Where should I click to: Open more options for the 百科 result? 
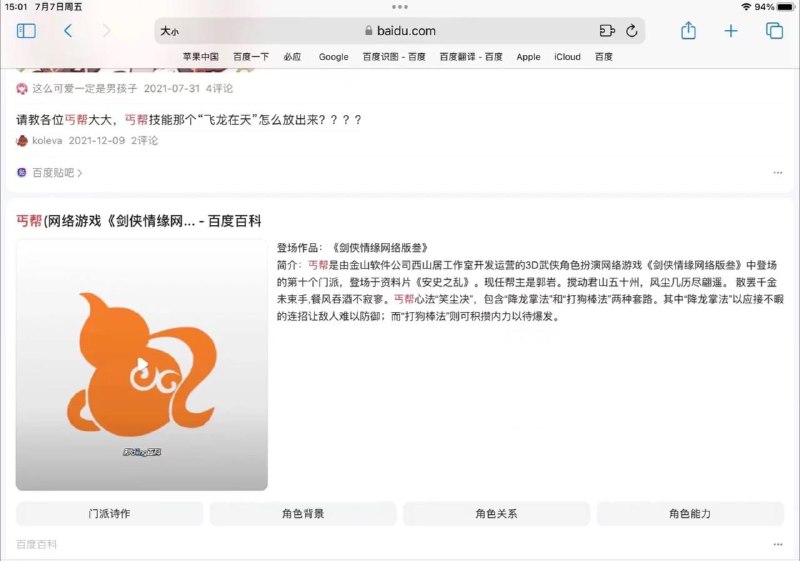[778, 545]
